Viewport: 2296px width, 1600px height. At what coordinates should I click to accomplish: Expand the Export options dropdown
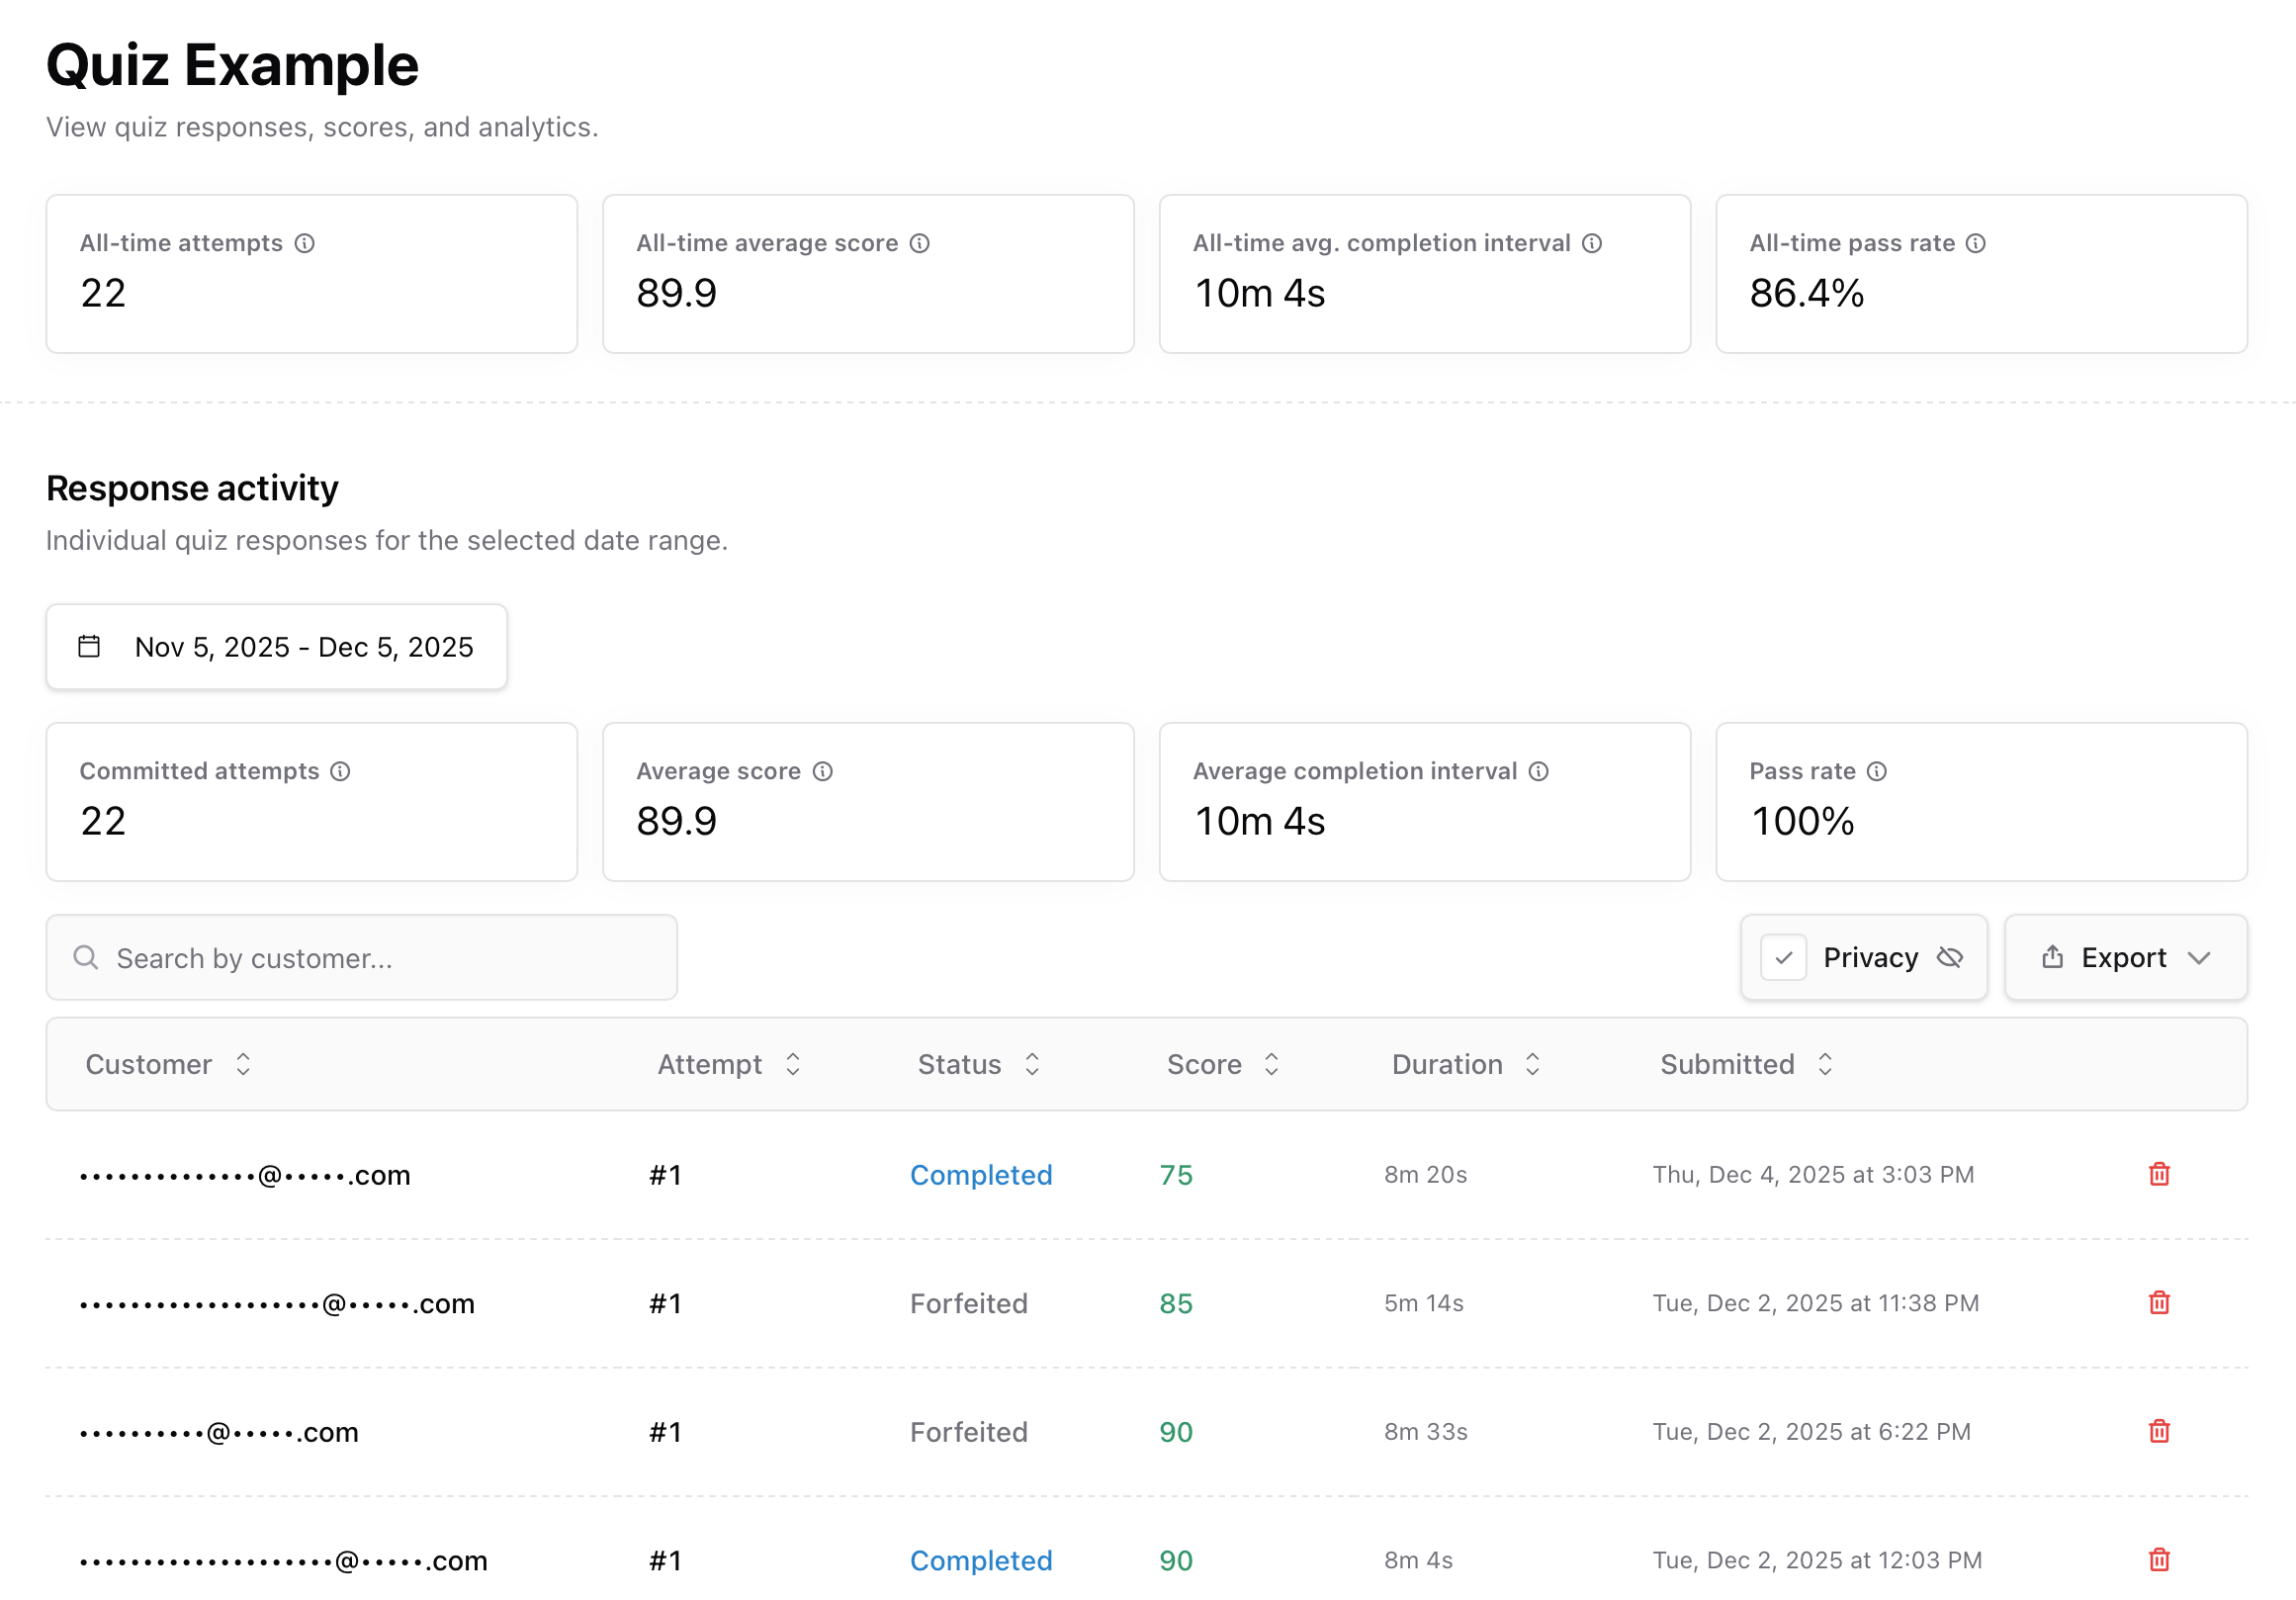(2200, 957)
